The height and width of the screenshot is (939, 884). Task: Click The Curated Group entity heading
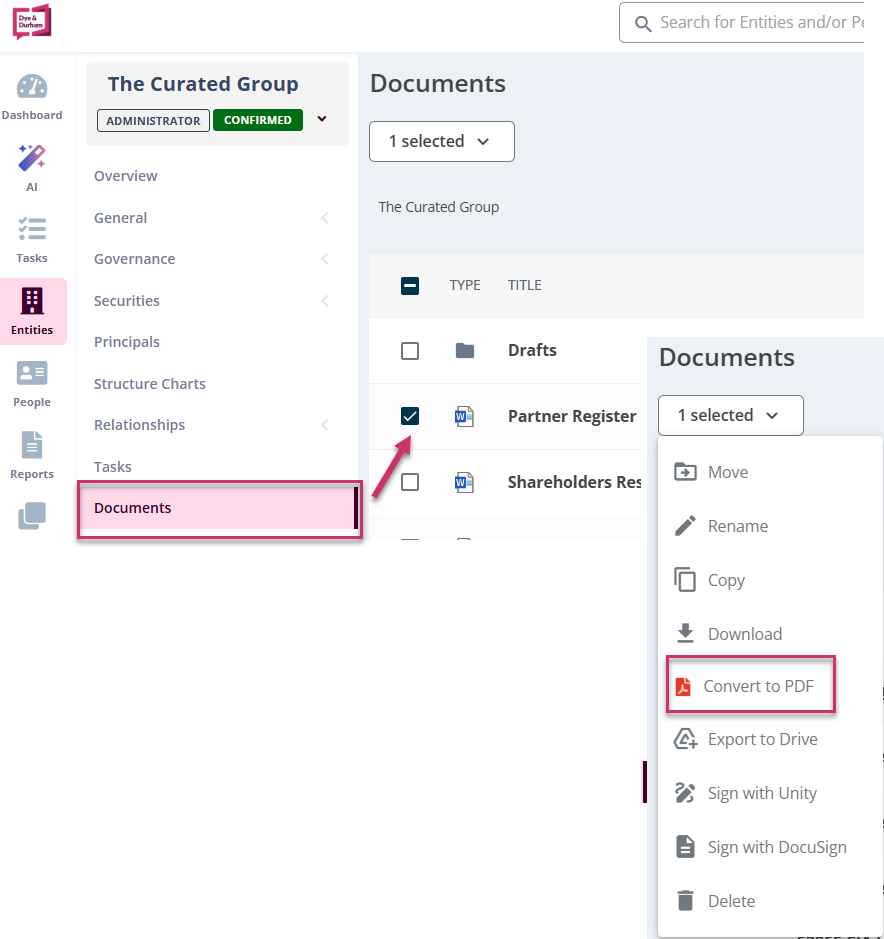click(x=203, y=84)
